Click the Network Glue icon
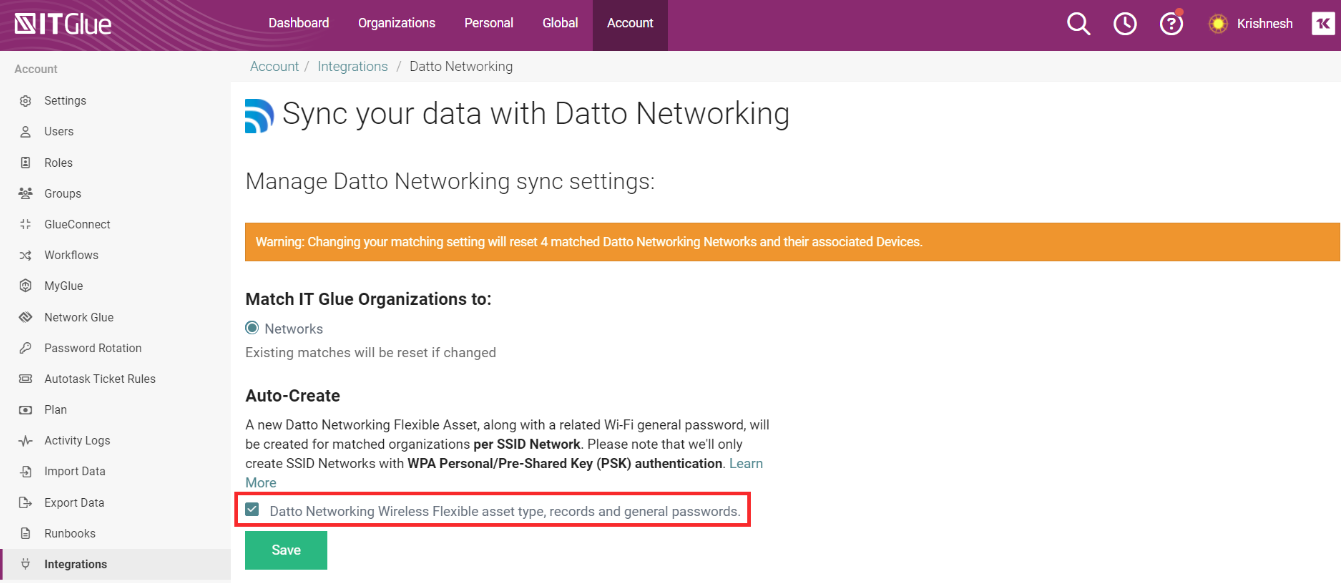Screen dimensions: 1342x583 coord(26,318)
